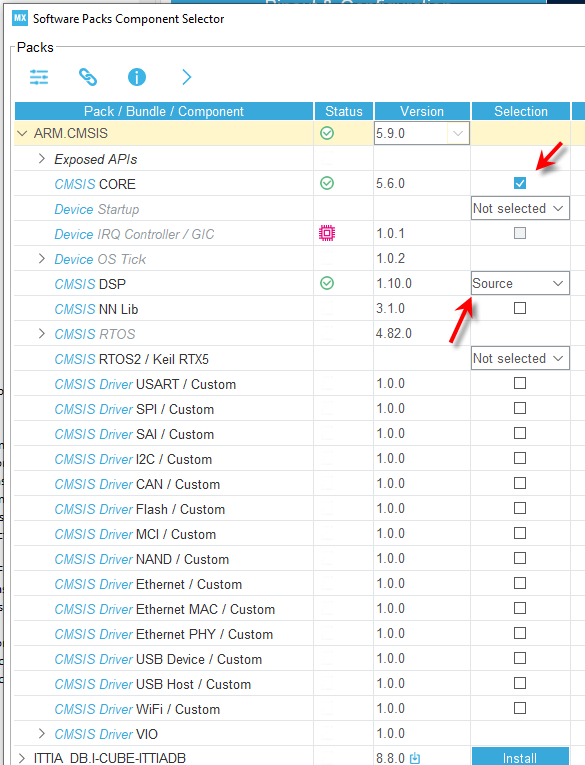Check CMSIS Driver NAND / Custom
Viewport: 585px width, 765px height.
520,558
